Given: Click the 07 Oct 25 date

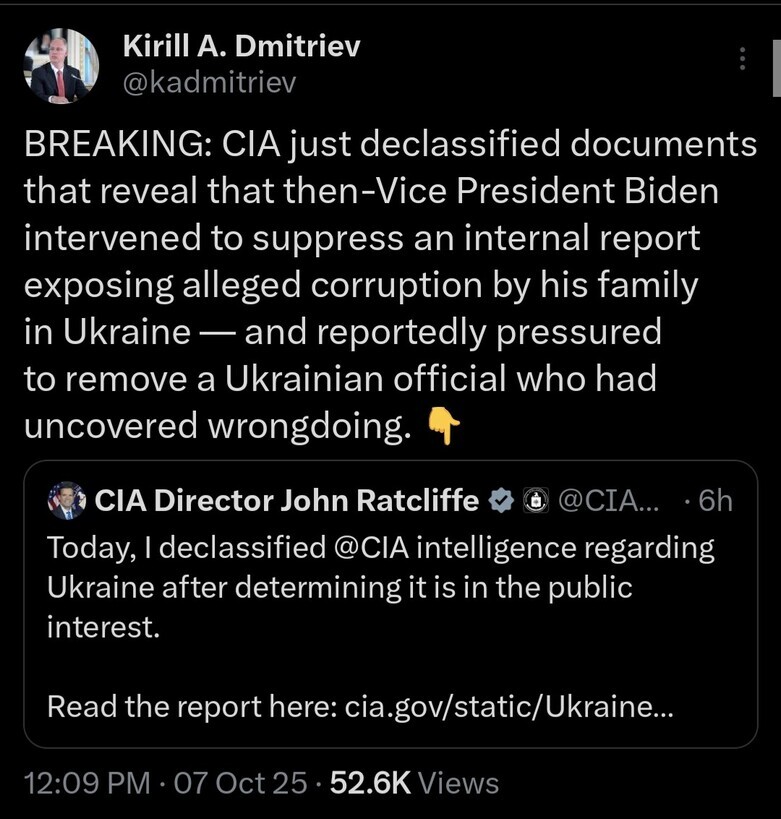Looking at the screenshot, I should 240,782.
